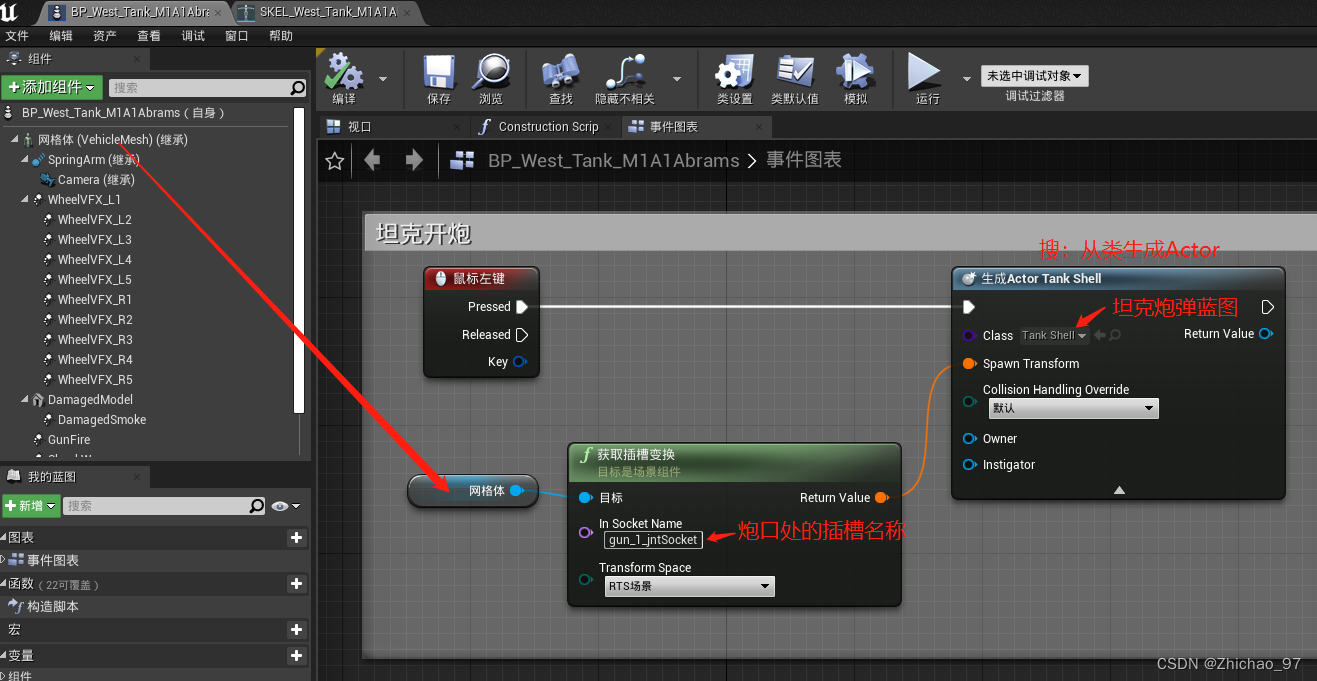Select the WheelVFX_R2 component

pos(94,320)
